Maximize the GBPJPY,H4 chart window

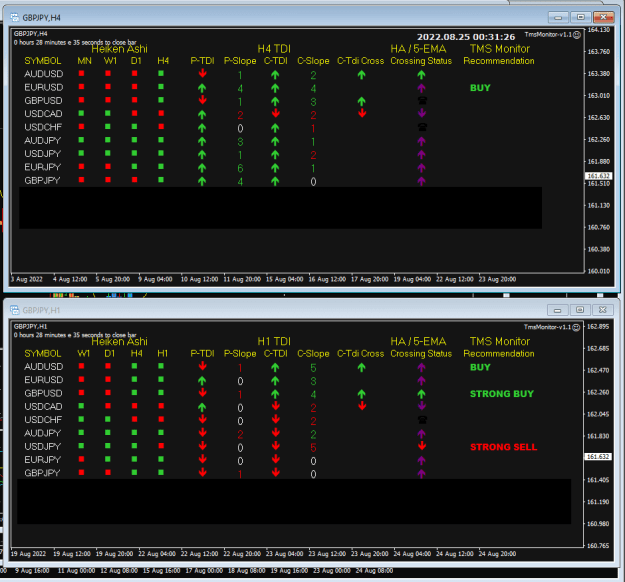coord(580,18)
